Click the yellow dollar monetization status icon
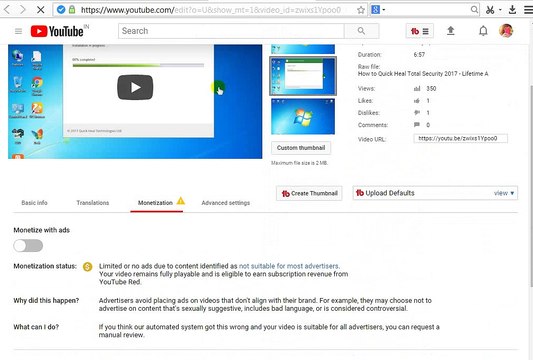 tap(87, 267)
